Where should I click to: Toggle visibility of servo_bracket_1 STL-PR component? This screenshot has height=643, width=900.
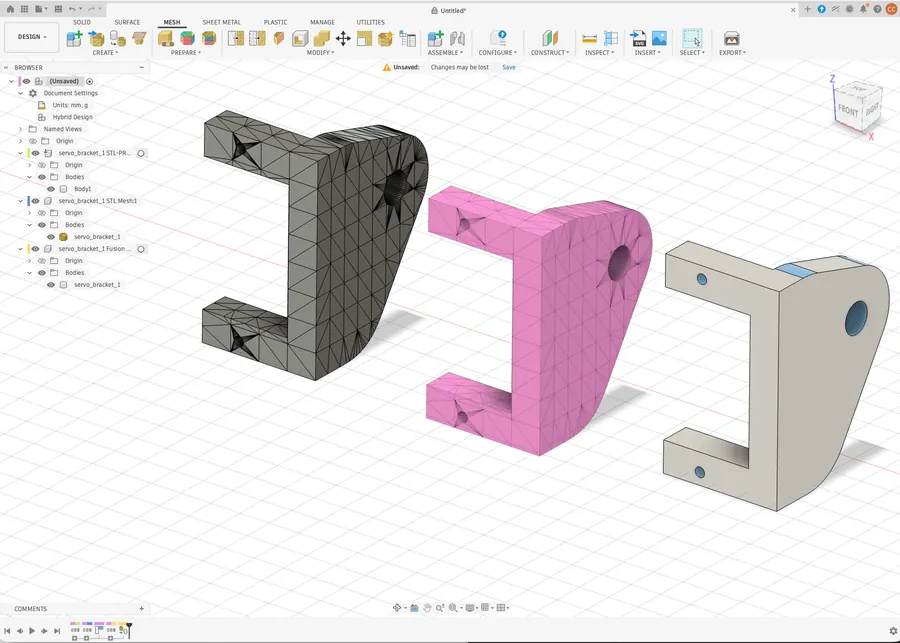[x=36, y=153]
